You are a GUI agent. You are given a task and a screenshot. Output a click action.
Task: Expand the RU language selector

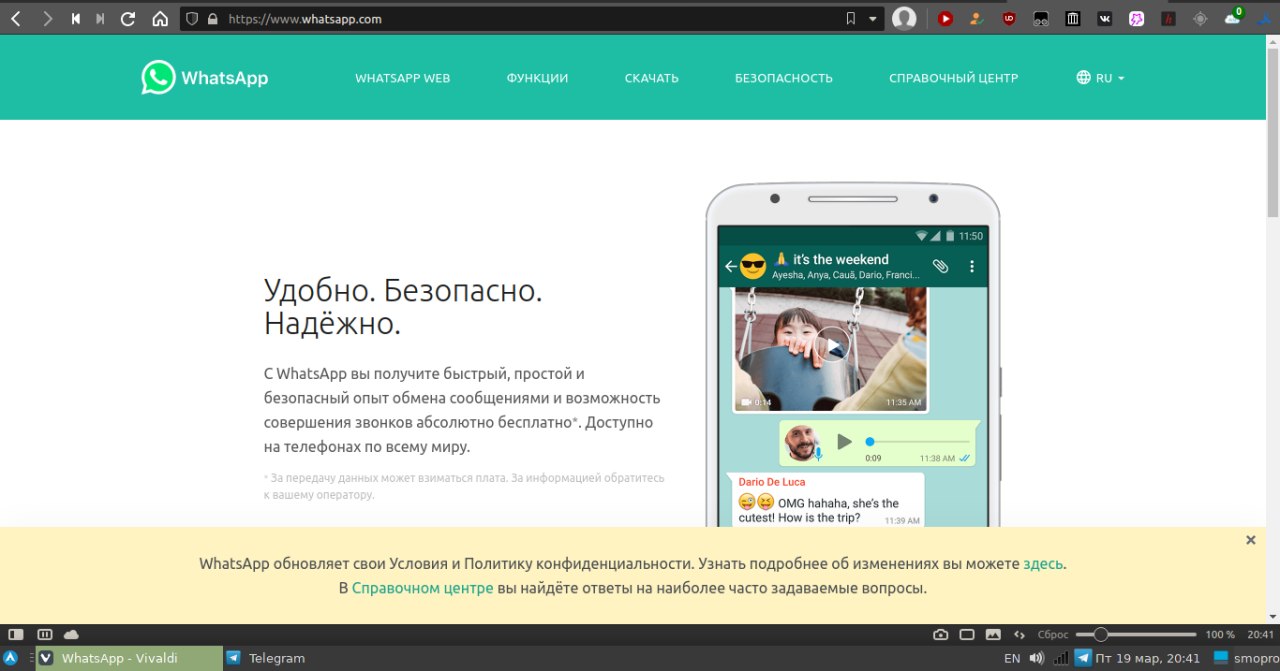[x=1100, y=78]
